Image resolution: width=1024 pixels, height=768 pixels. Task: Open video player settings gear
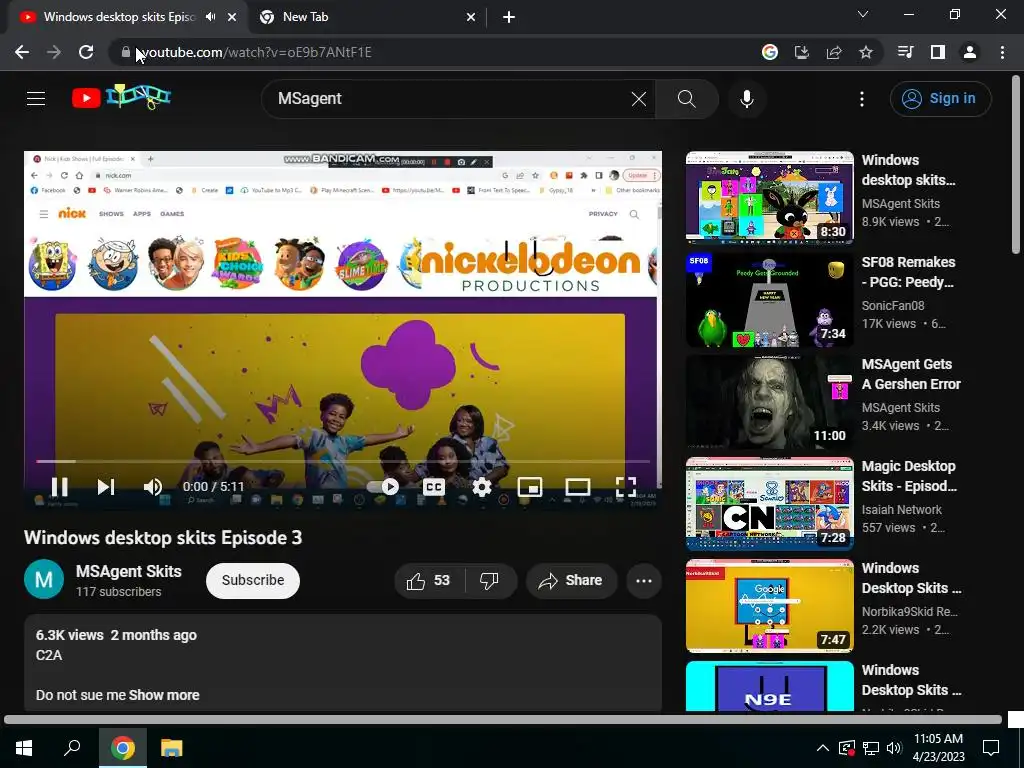[x=482, y=487]
